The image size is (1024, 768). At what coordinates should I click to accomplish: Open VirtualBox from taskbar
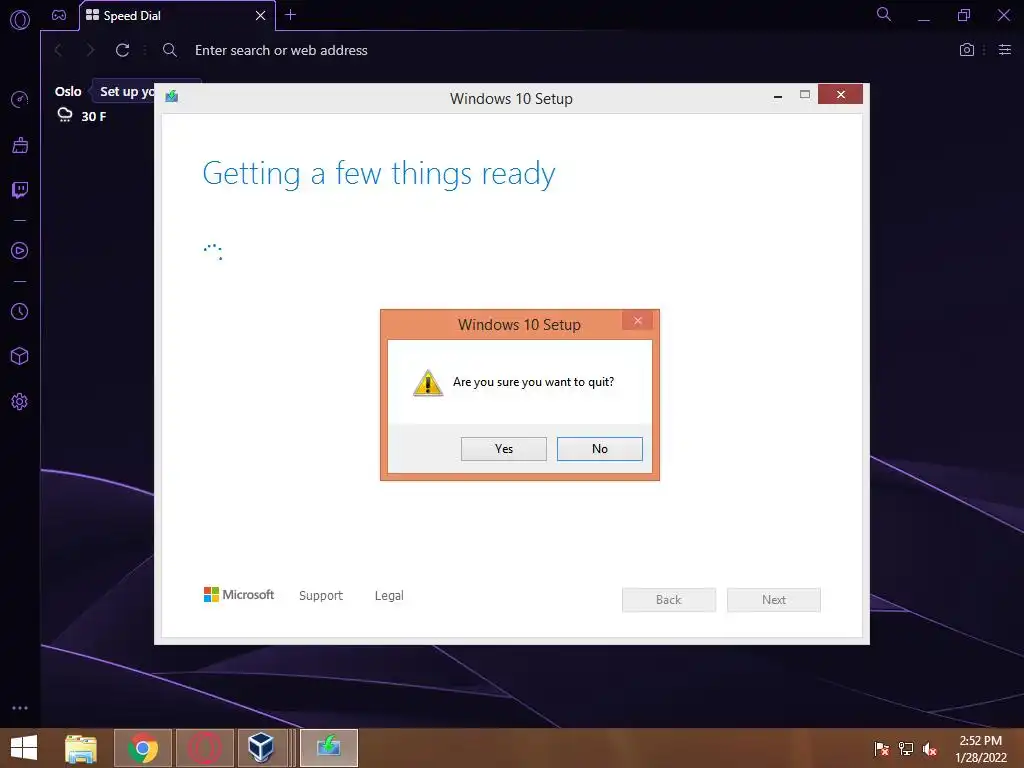(263, 748)
